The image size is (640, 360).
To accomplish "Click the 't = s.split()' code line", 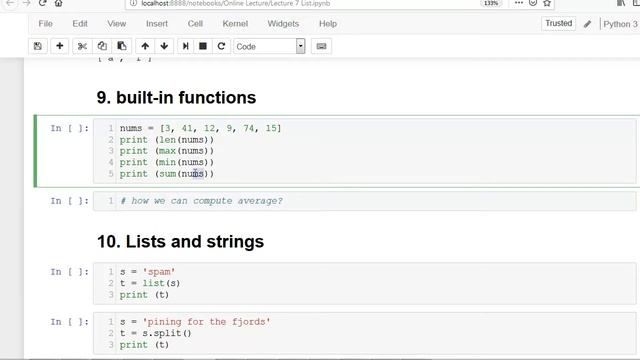I will 156,333.
